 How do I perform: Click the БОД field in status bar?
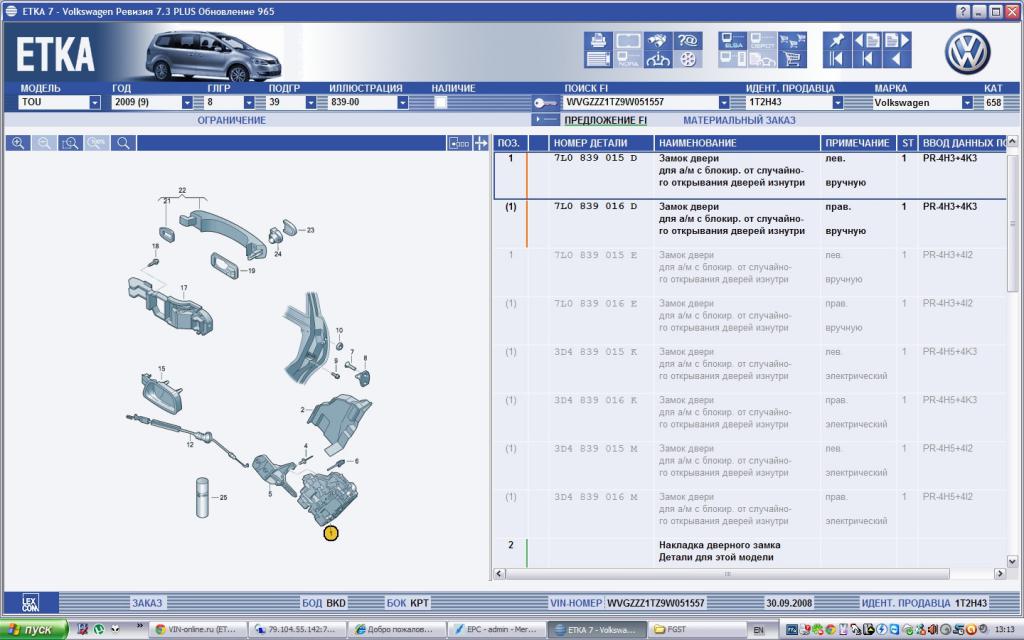click(x=324, y=603)
